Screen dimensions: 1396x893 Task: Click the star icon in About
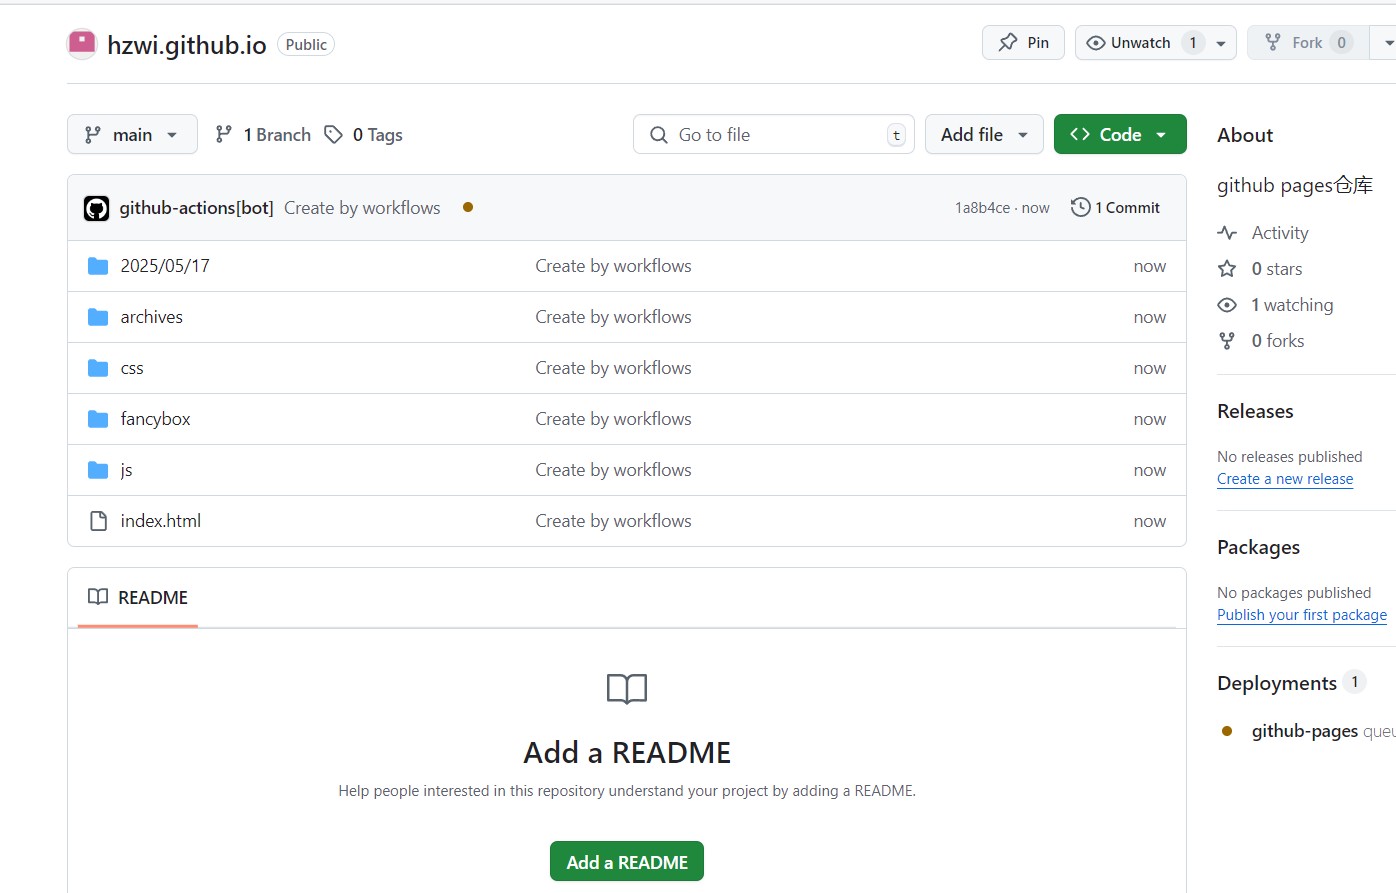coord(1227,269)
